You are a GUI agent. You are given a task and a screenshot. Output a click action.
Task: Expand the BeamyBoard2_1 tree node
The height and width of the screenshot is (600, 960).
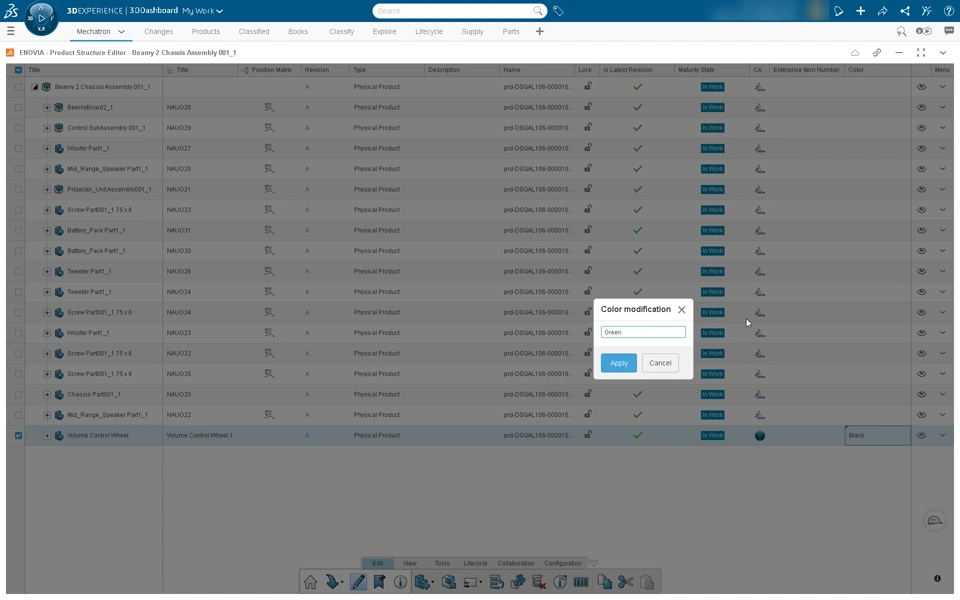pos(47,108)
